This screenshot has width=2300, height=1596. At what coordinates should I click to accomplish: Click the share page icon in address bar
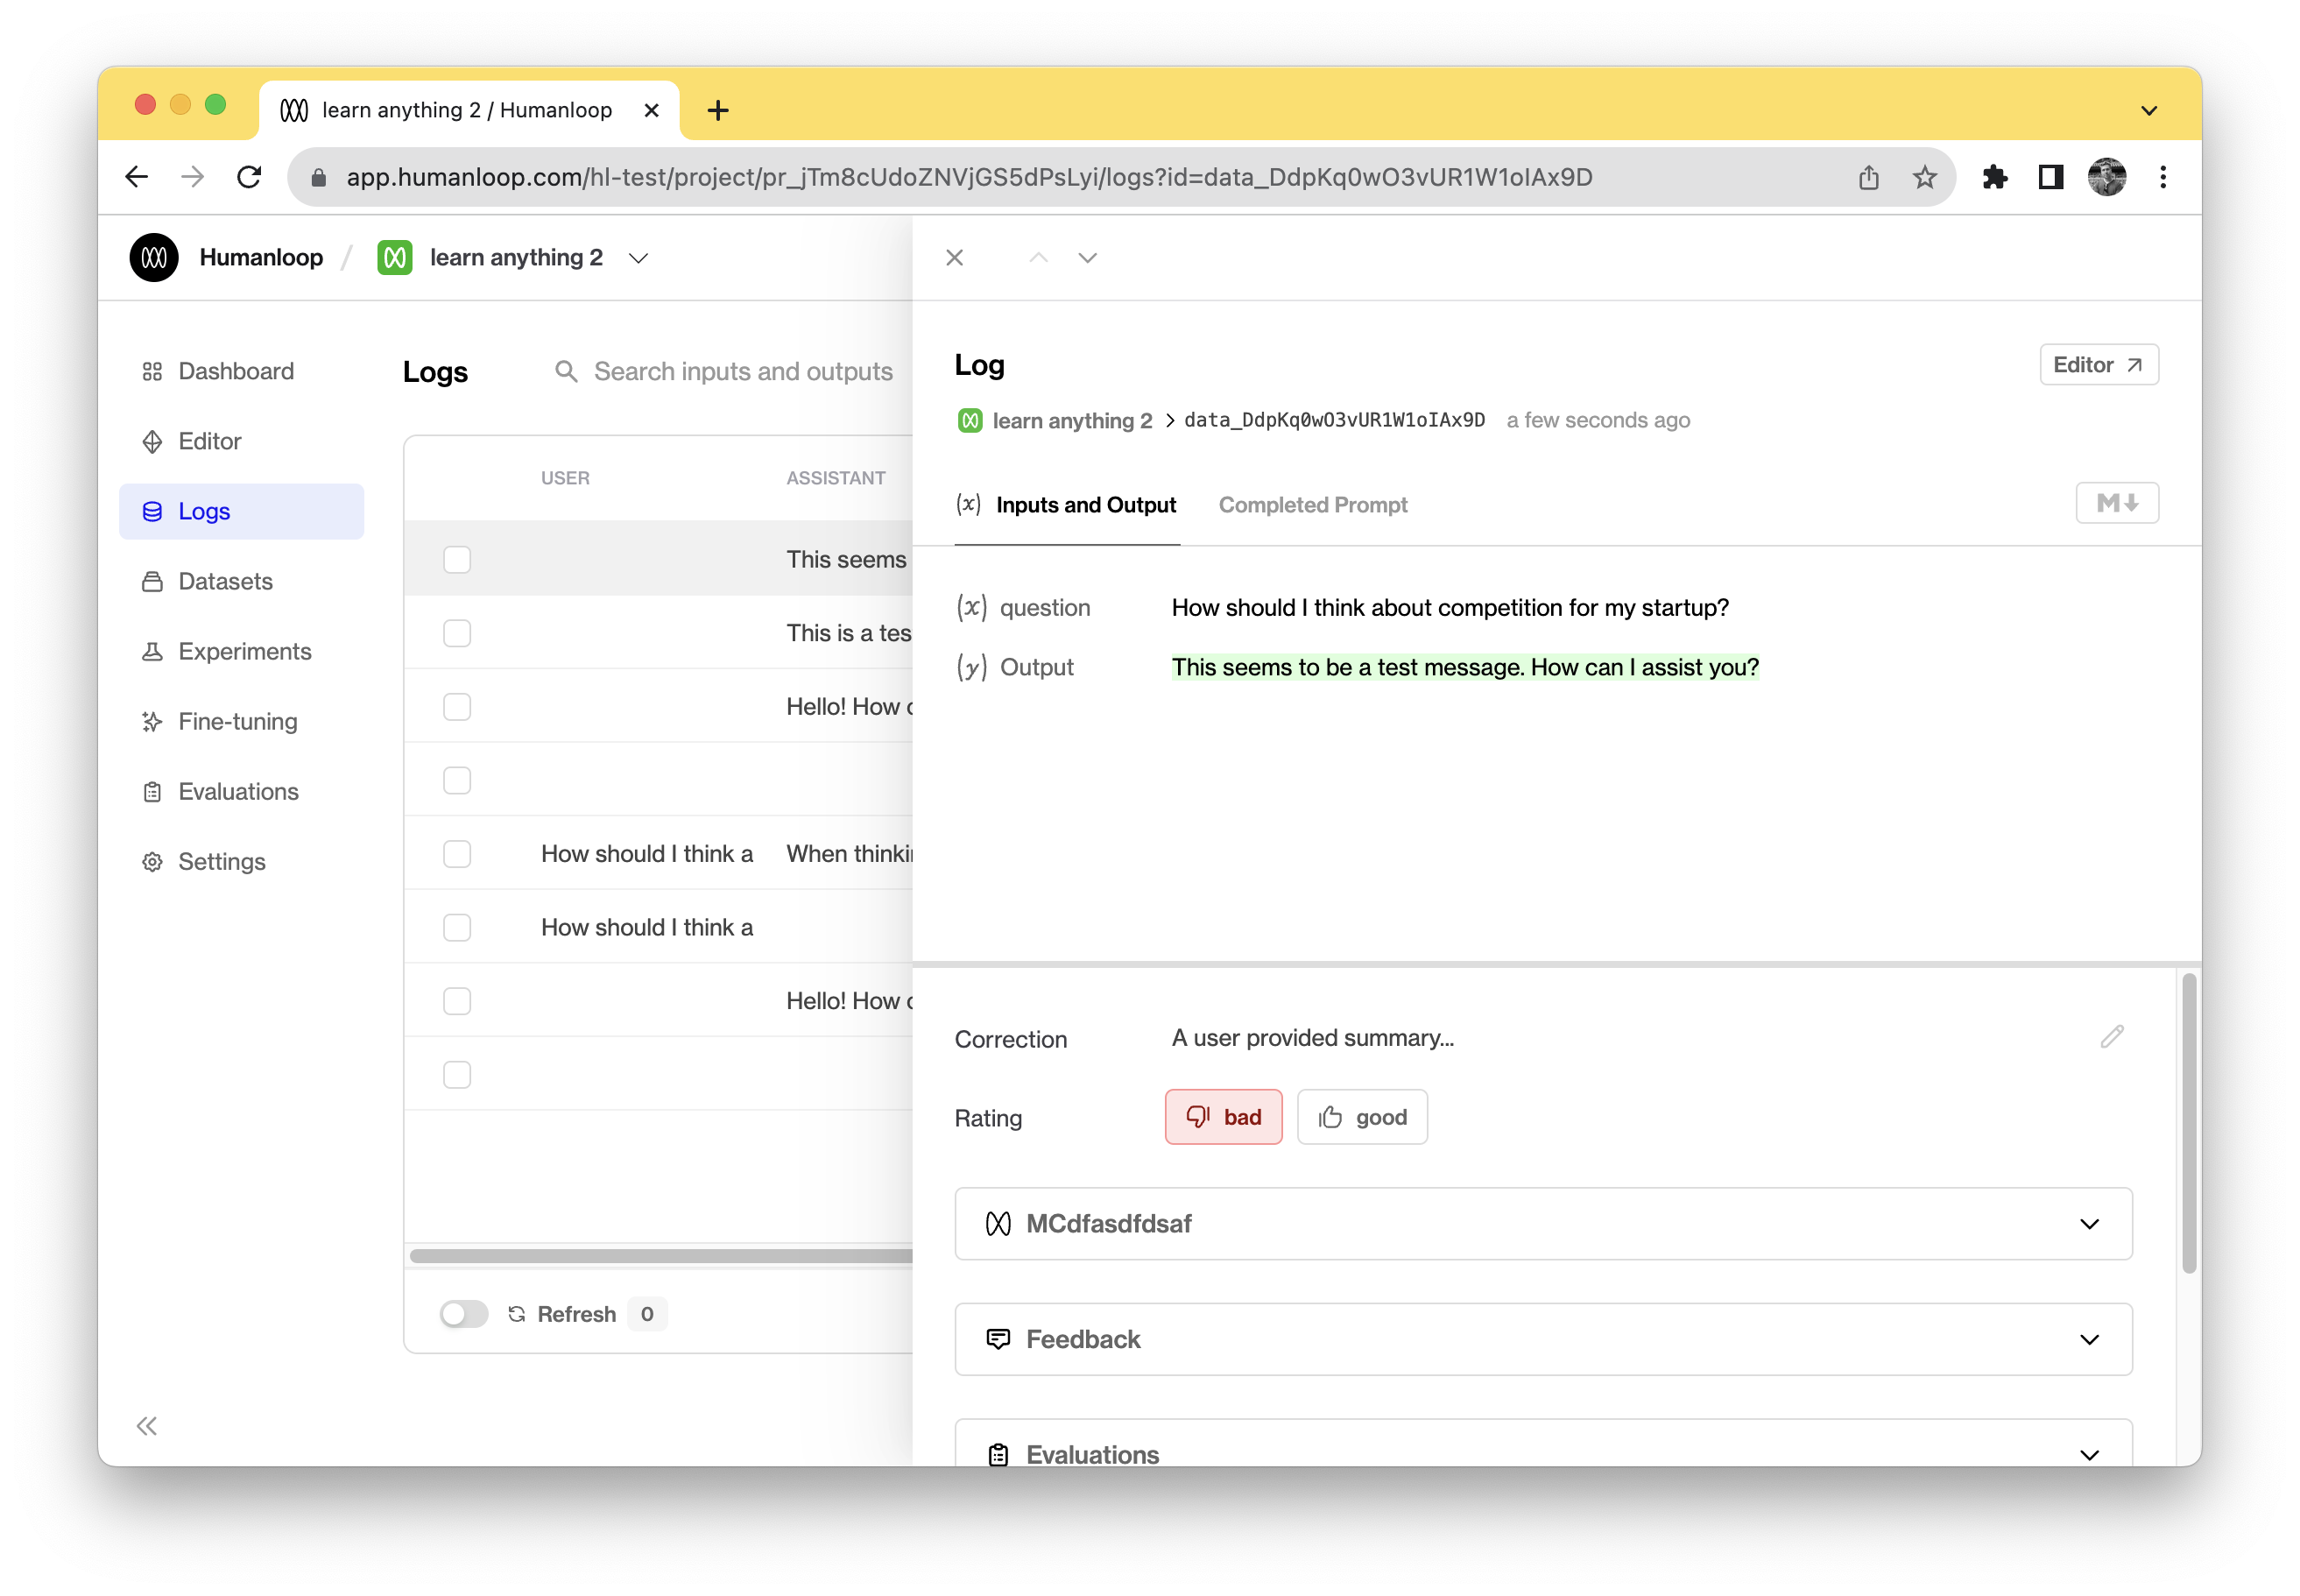(x=1868, y=177)
